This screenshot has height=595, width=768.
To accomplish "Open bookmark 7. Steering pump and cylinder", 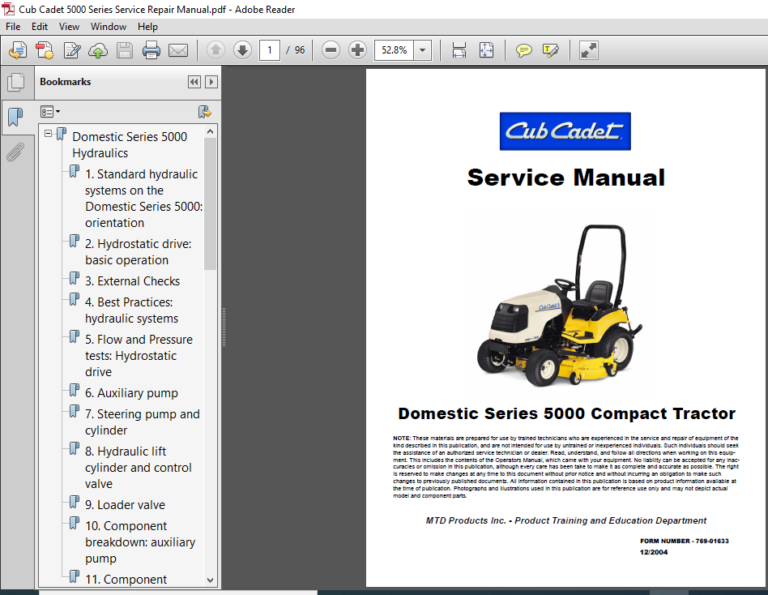I will click(x=142, y=422).
